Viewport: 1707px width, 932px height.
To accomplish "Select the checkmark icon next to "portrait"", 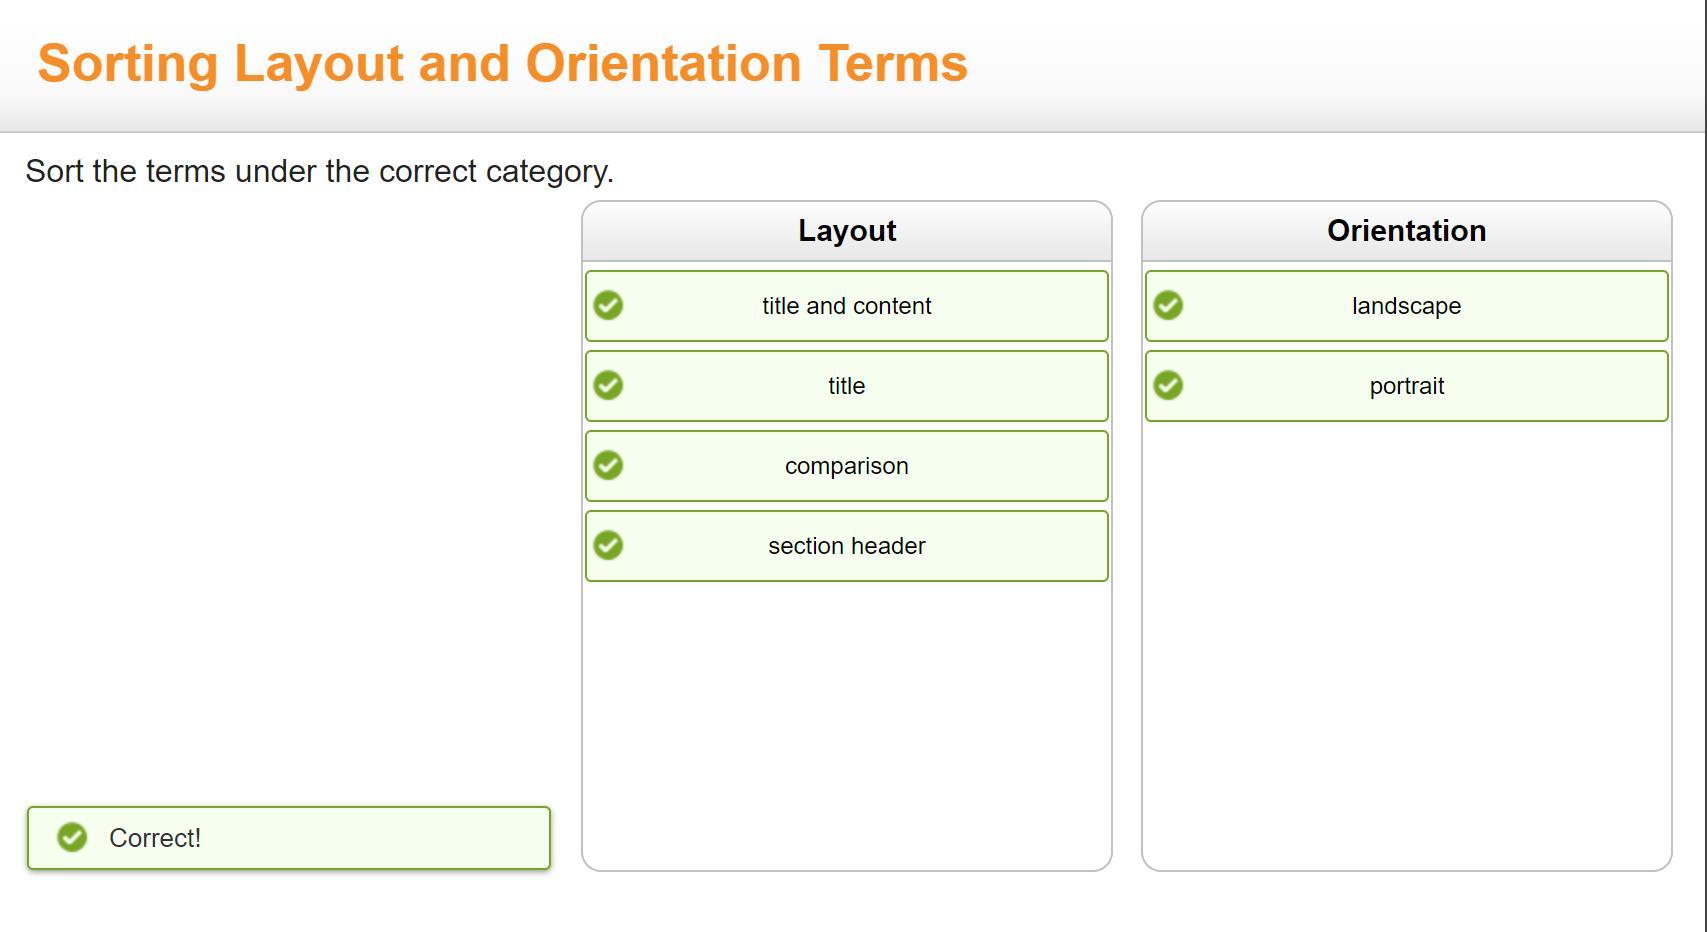I will (x=1168, y=385).
